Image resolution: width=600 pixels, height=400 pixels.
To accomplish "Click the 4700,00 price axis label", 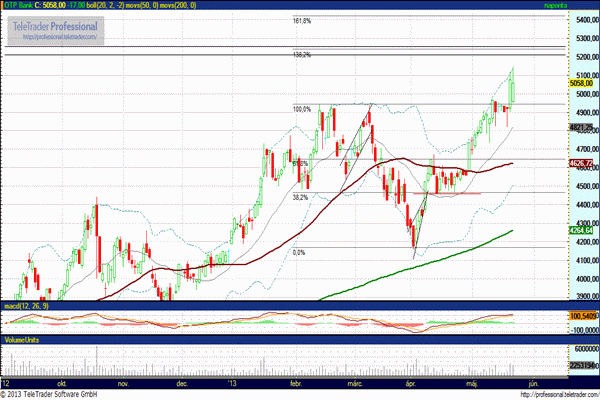I will click(x=587, y=149).
